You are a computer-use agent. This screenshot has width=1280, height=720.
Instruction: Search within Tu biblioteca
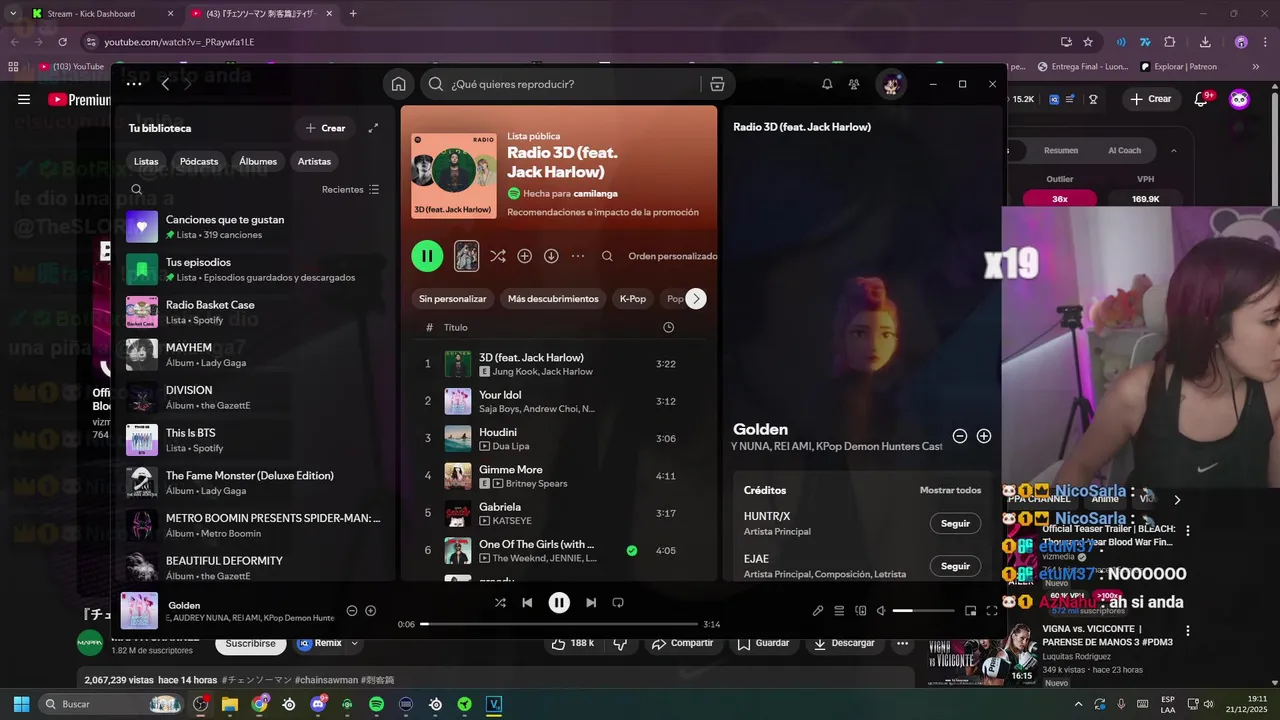(x=137, y=189)
